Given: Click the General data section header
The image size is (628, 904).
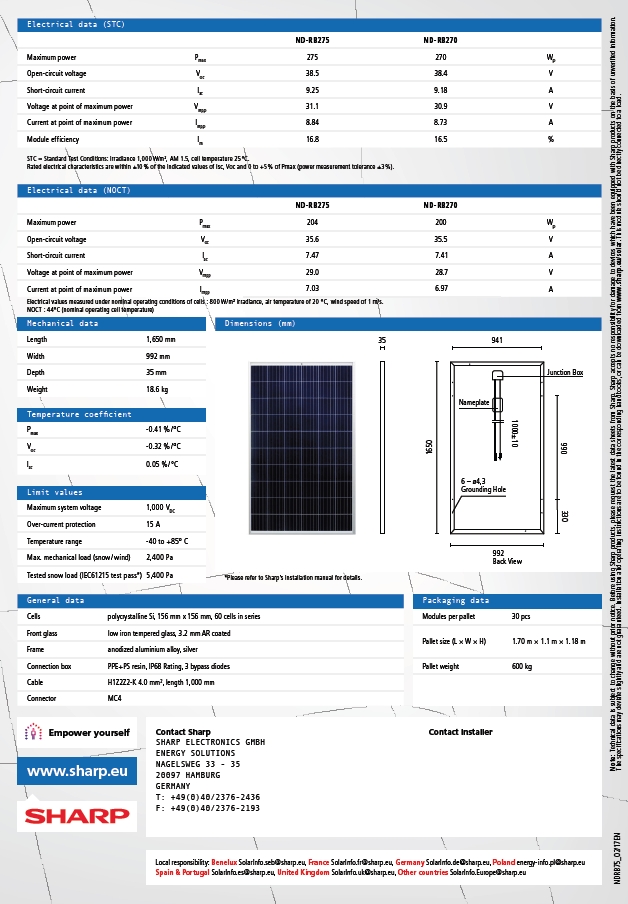Looking at the screenshot, I should click(x=210, y=601).
